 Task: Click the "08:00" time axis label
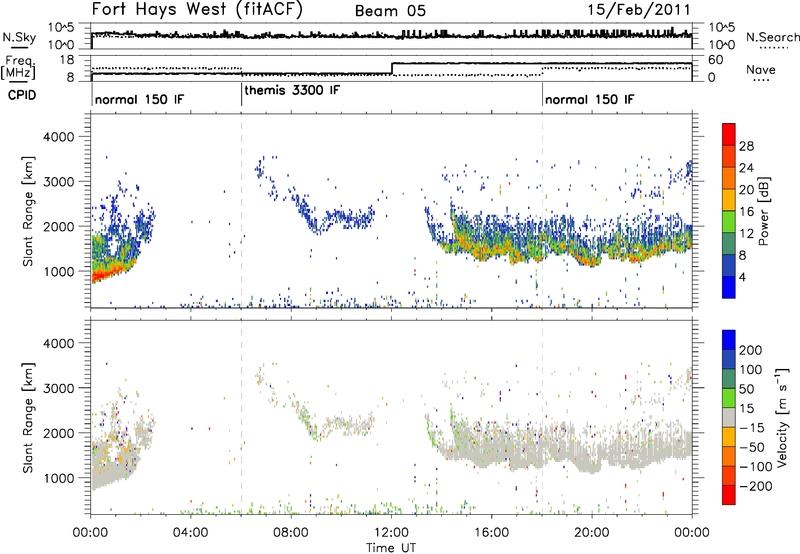pos(290,533)
